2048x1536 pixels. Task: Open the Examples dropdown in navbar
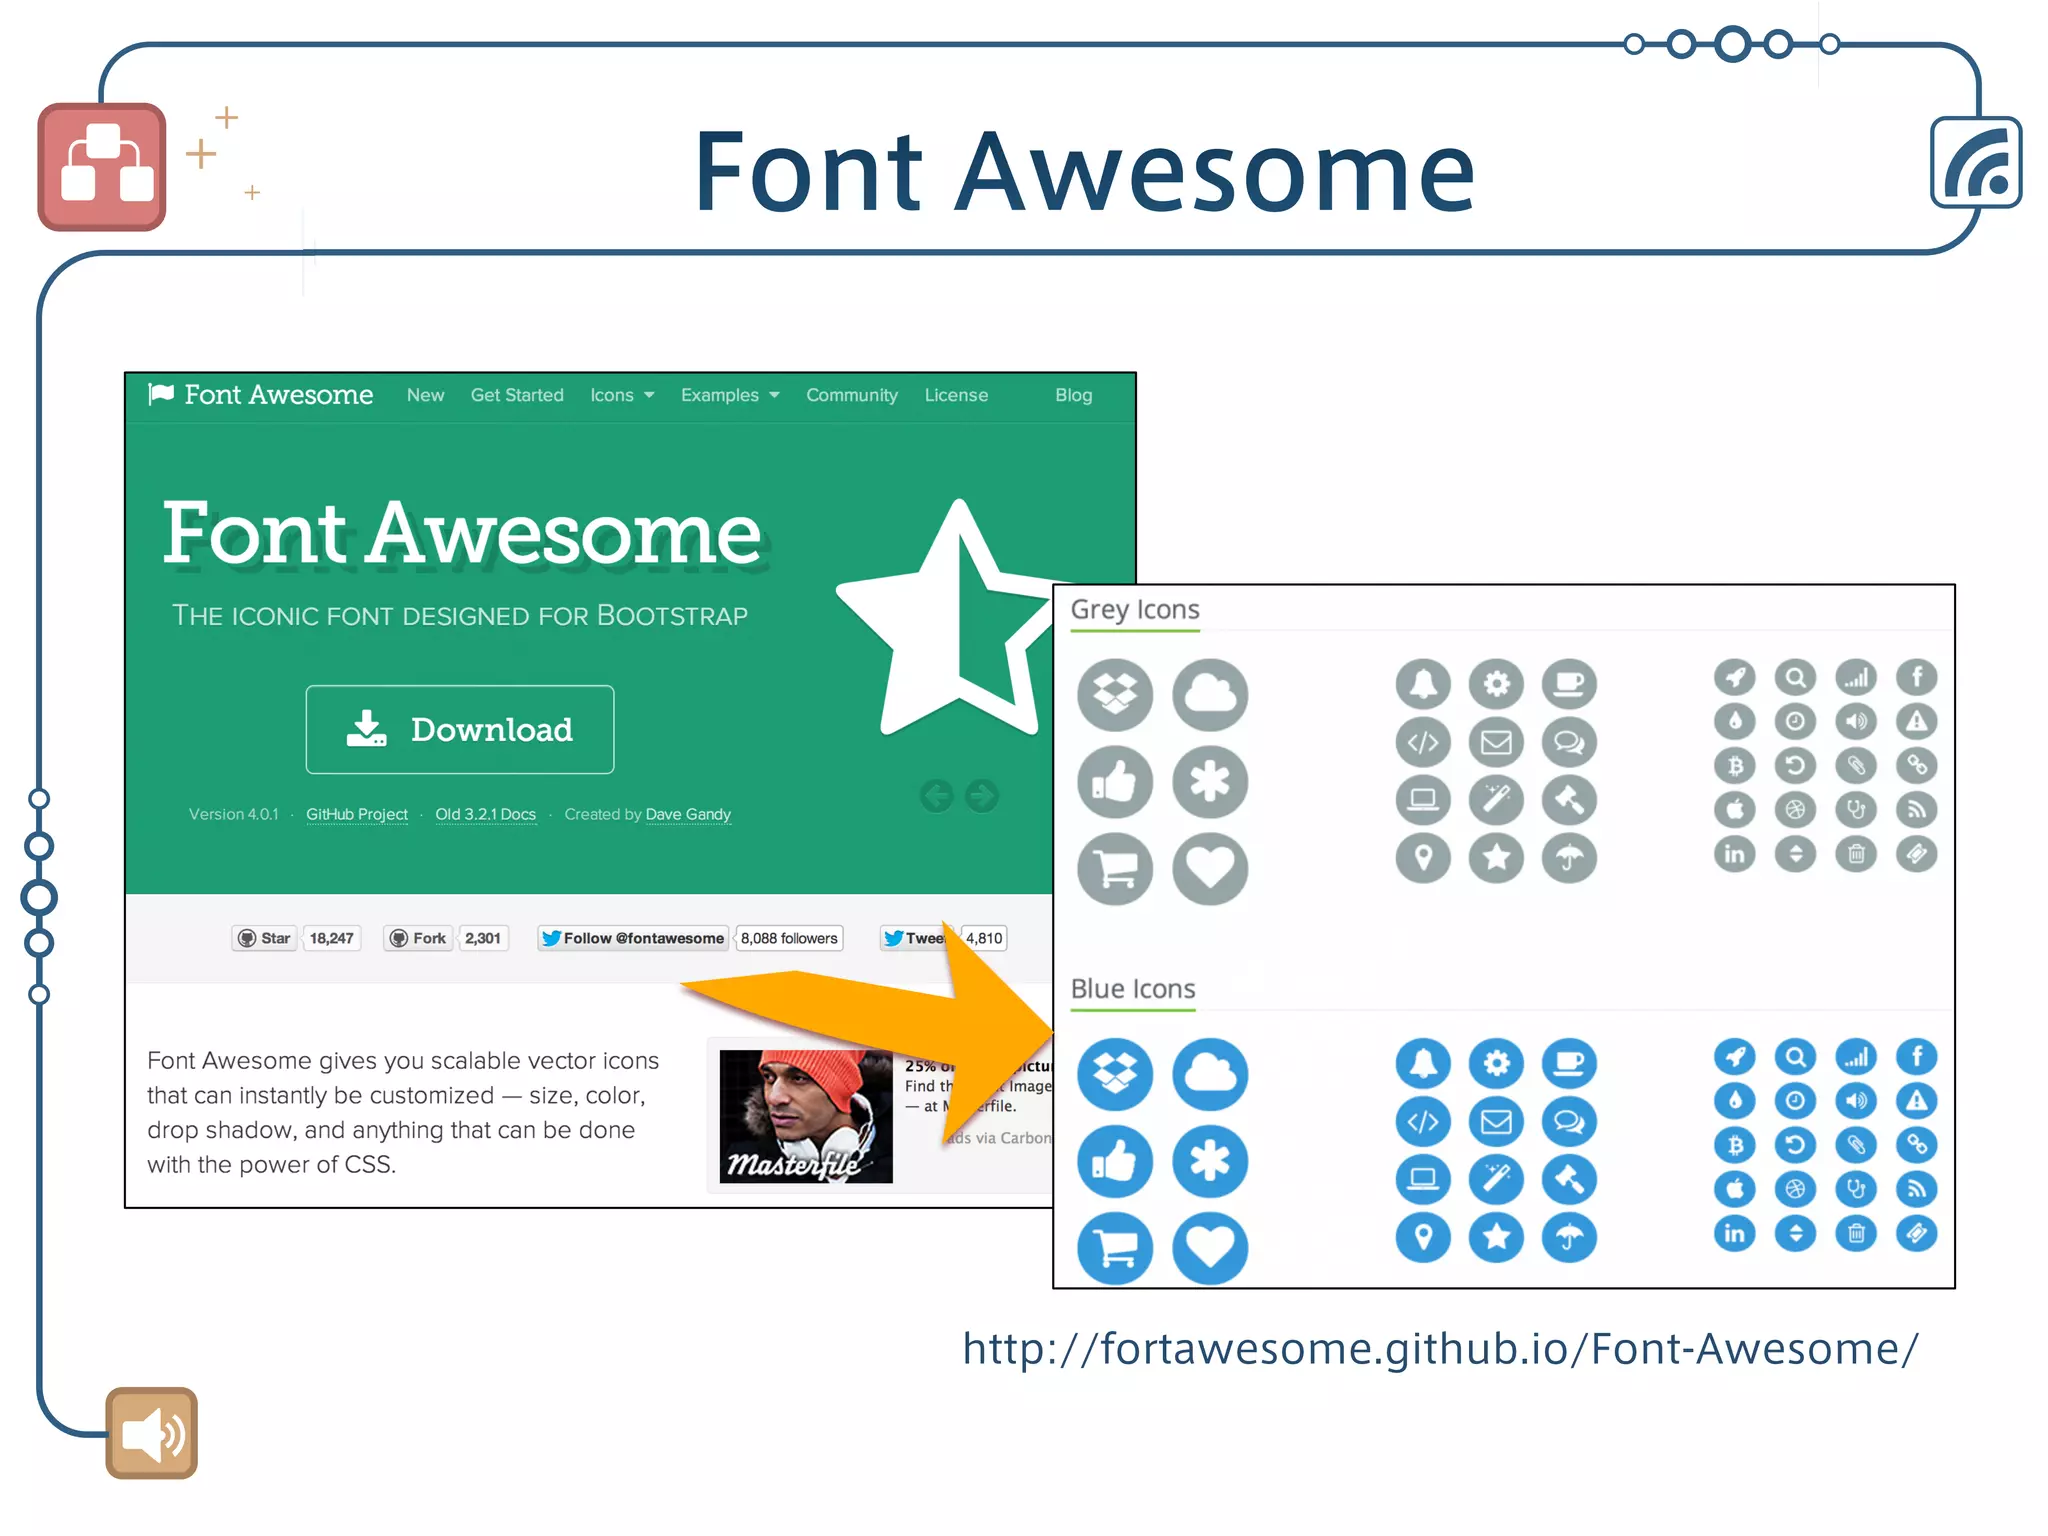coord(730,395)
